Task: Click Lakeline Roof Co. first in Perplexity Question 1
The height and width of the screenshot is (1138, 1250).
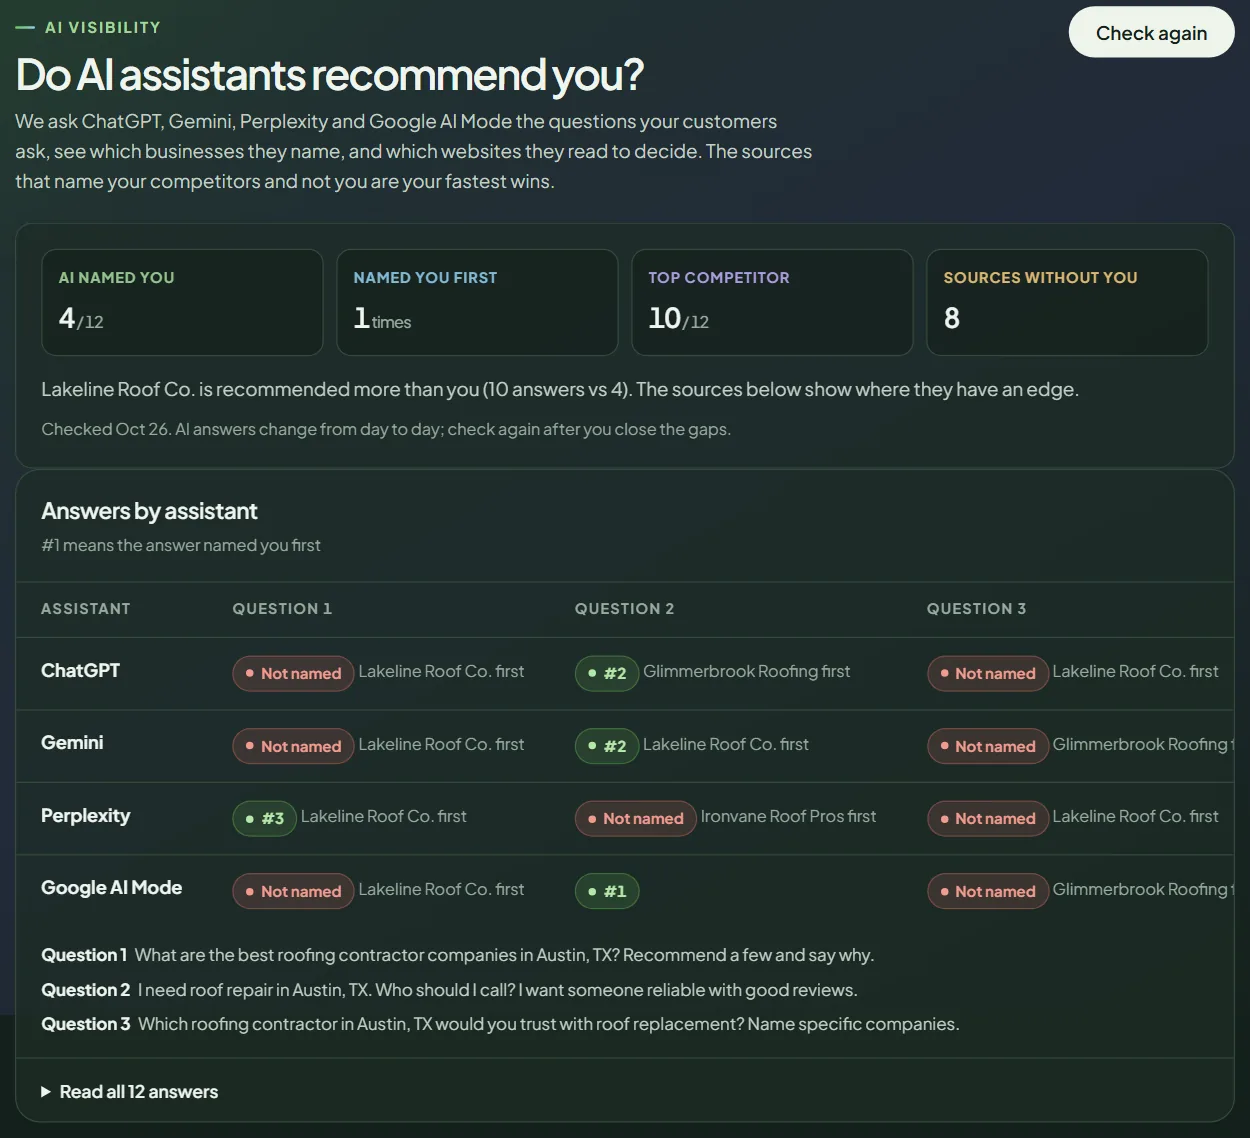Action: click(384, 817)
